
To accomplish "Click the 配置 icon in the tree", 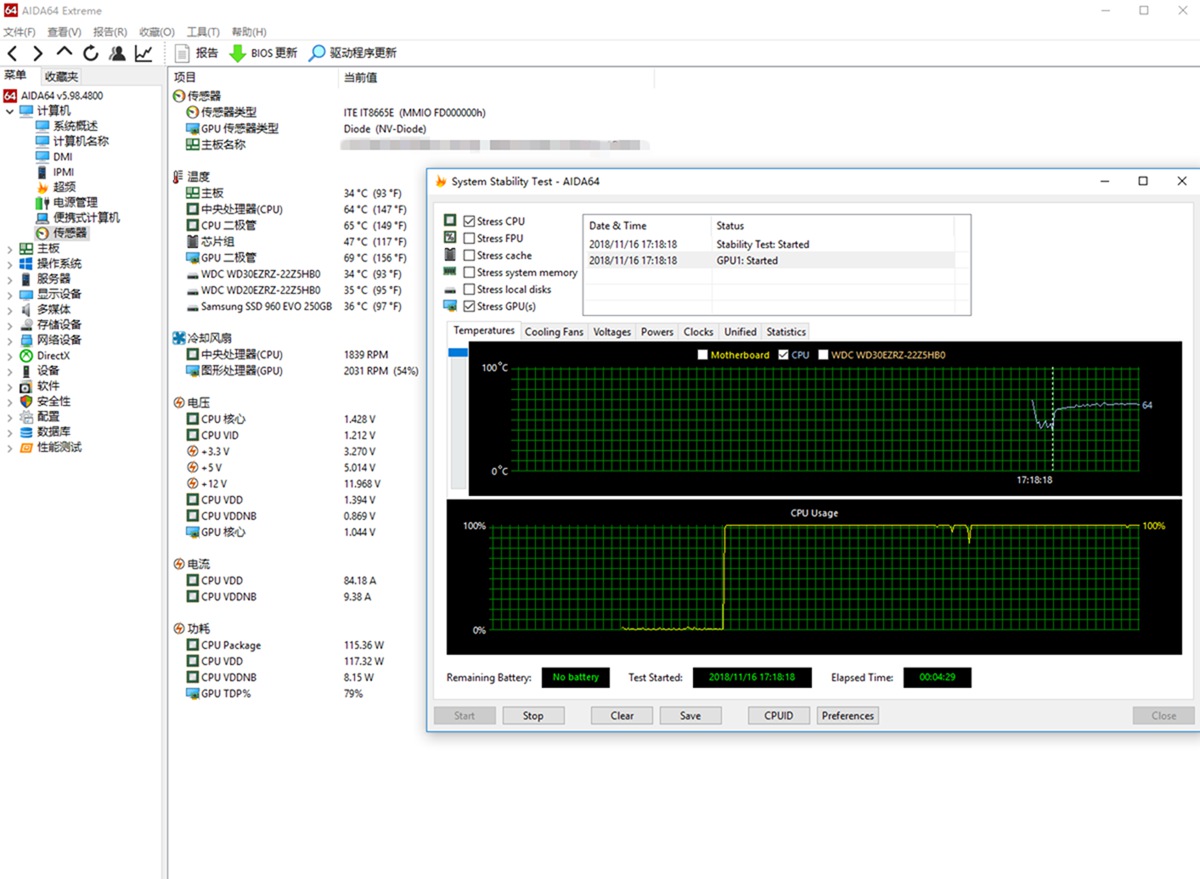I will tap(26, 417).
